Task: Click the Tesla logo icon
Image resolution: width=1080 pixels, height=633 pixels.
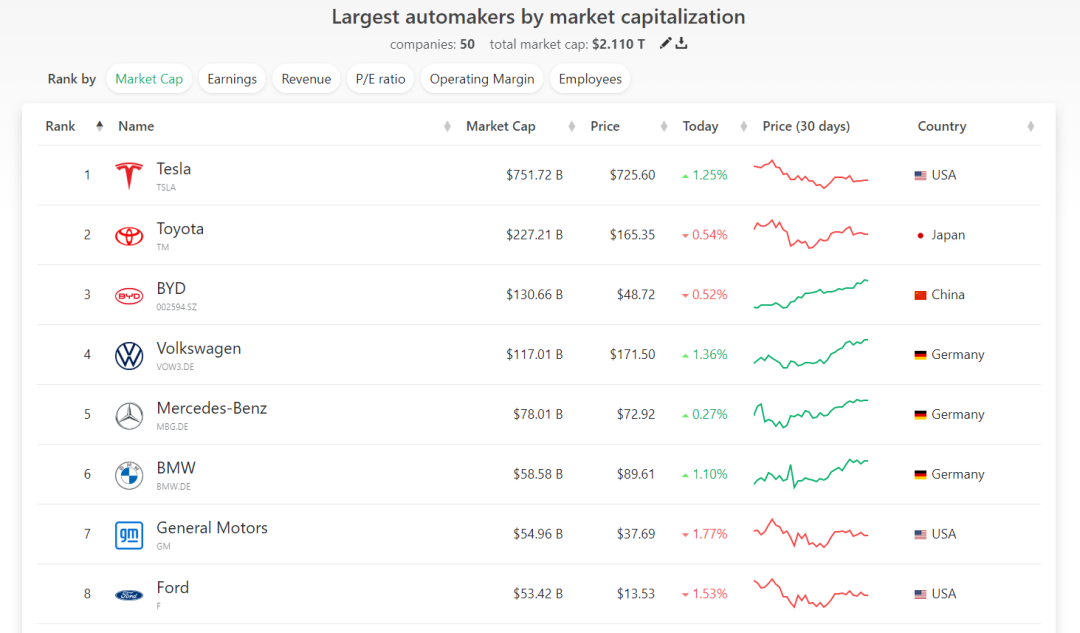Action: [129, 175]
